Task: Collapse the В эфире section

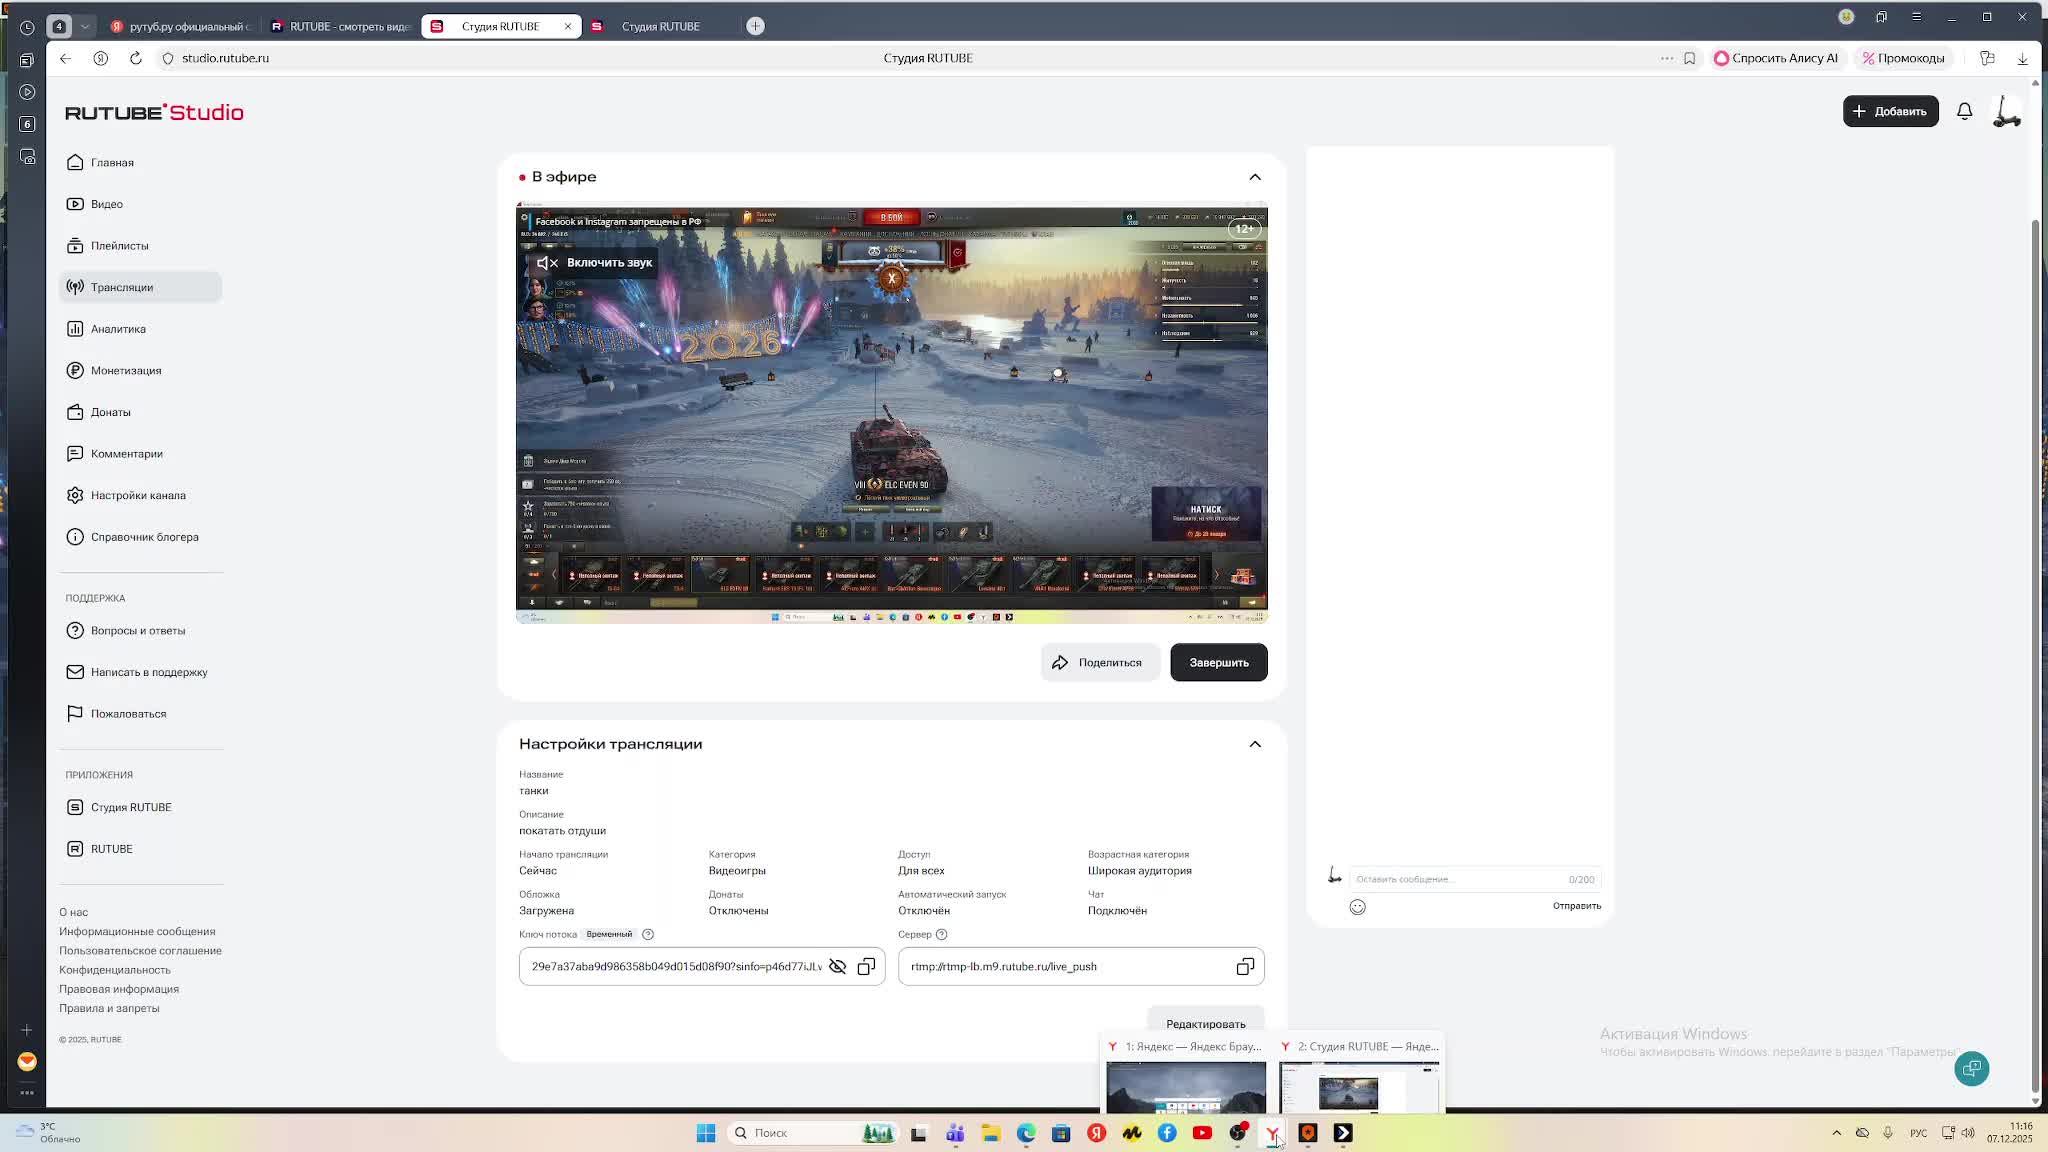Action: click(1255, 177)
